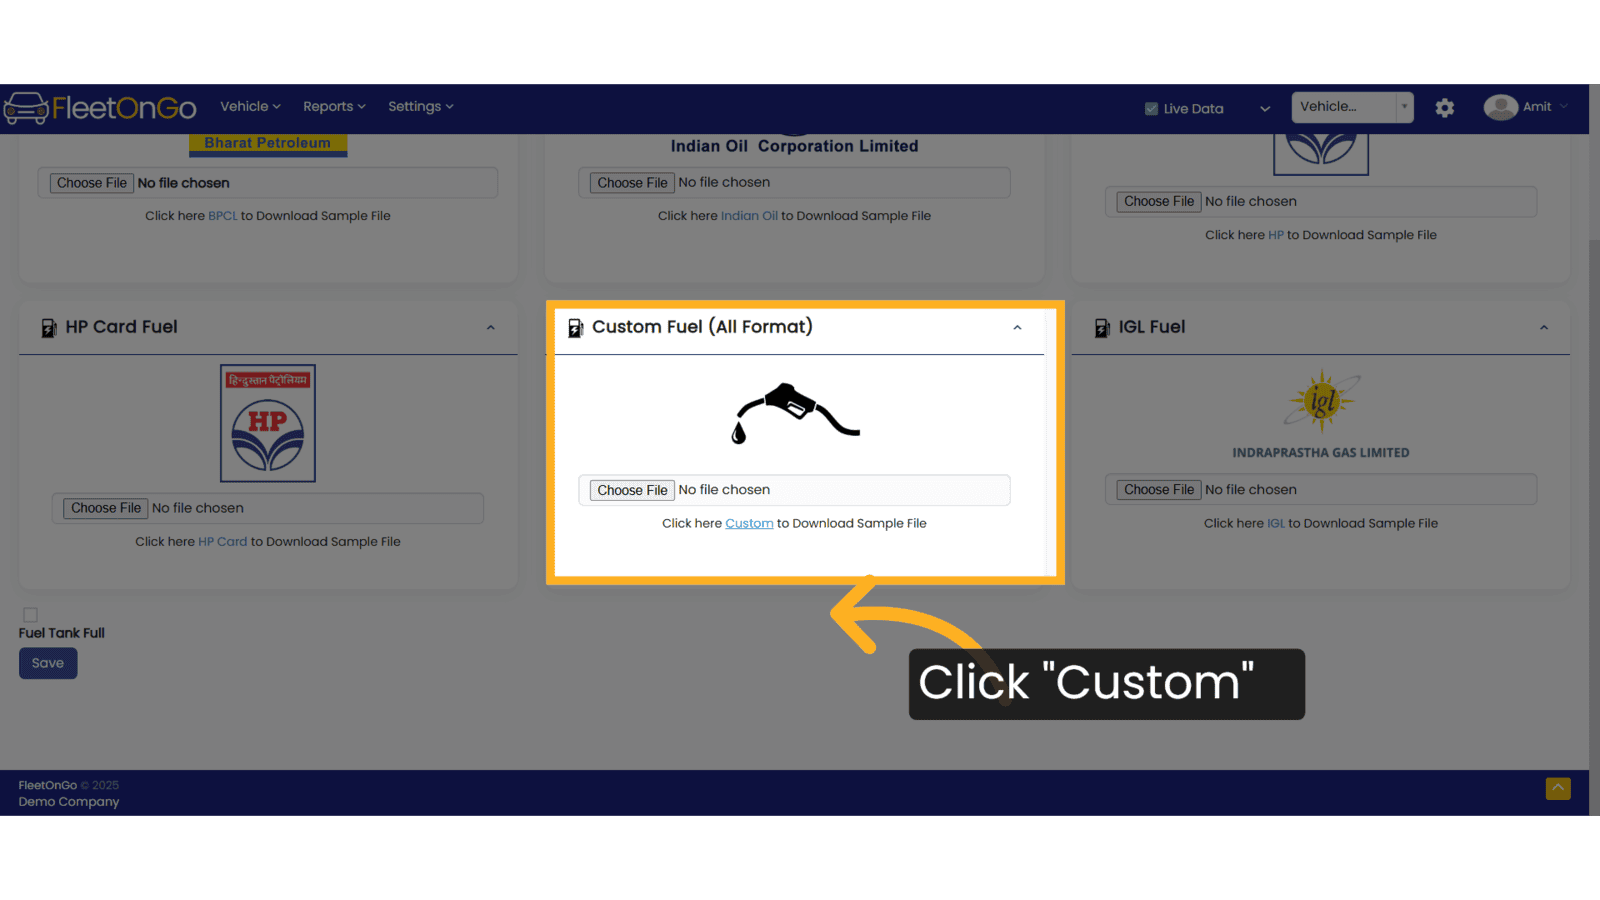This screenshot has width=1600, height=900.
Task: Click the Save button
Action: point(48,663)
